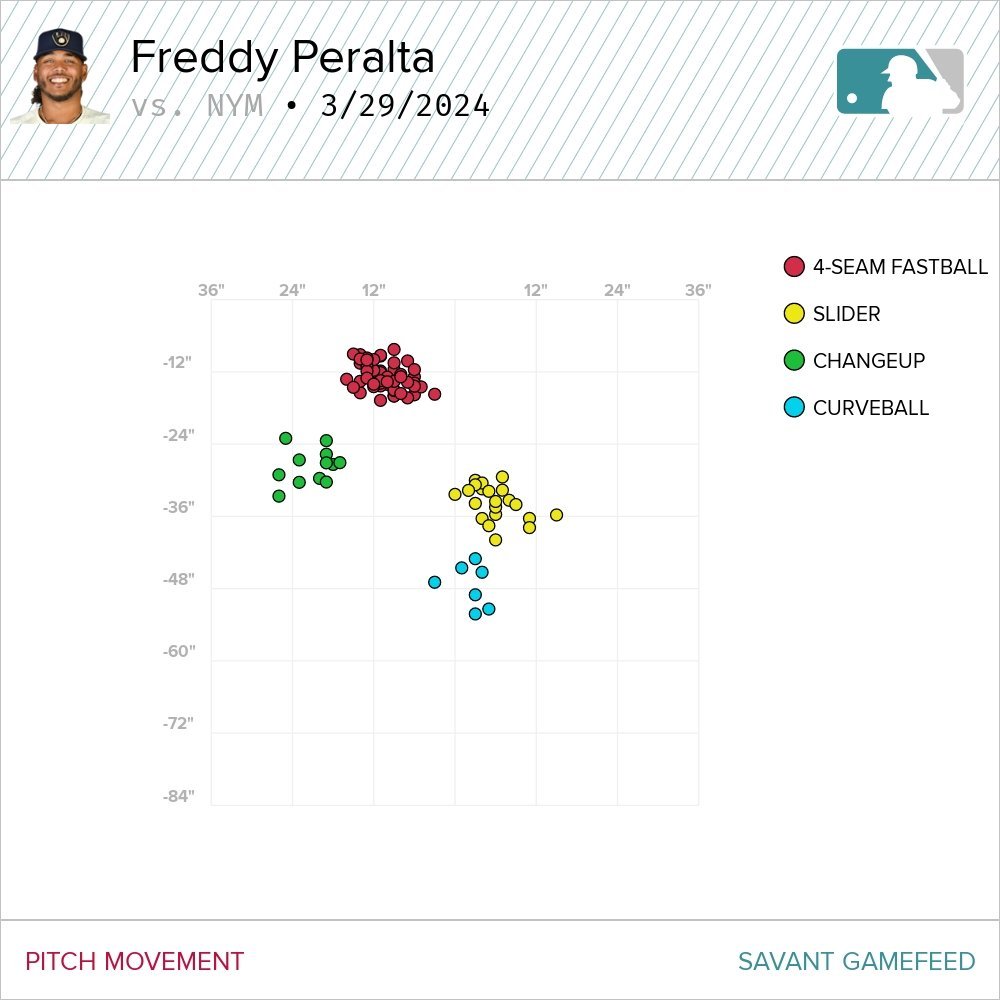The height and width of the screenshot is (1000, 1000).
Task: Click the PITCH MOVEMENT footer title
Action: [x=134, y=962]
